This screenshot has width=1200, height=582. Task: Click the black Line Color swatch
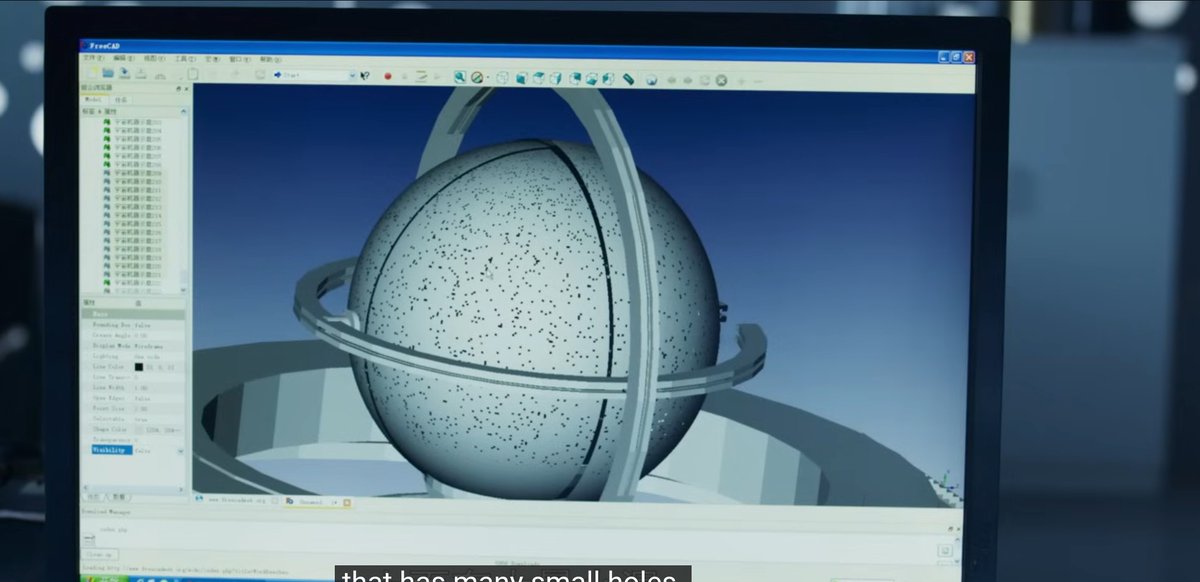pyautogui.click(x=138, y=367)
